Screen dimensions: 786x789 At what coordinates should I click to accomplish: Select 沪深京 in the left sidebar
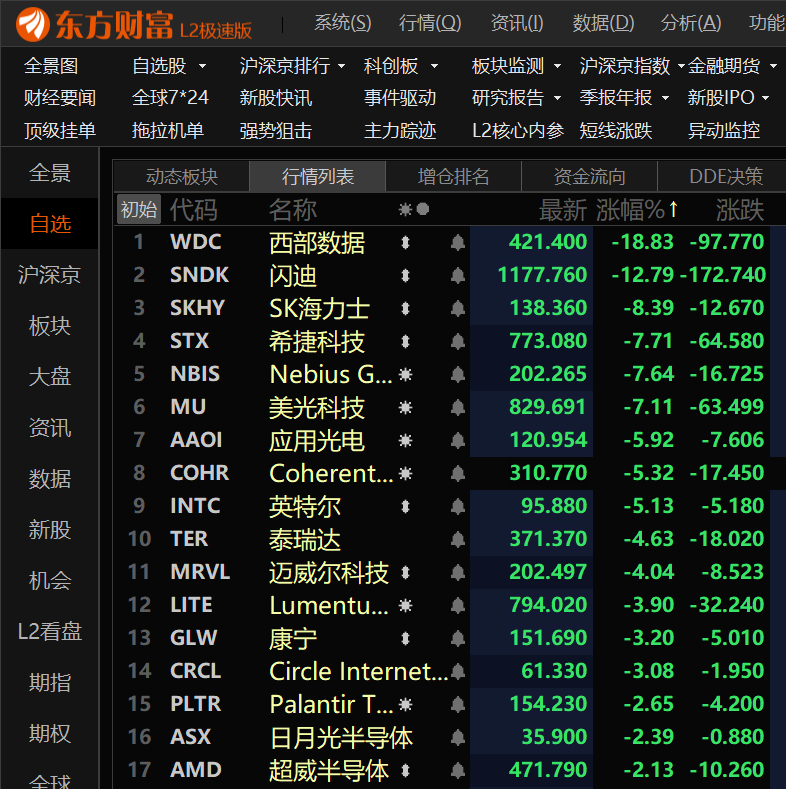49,275
